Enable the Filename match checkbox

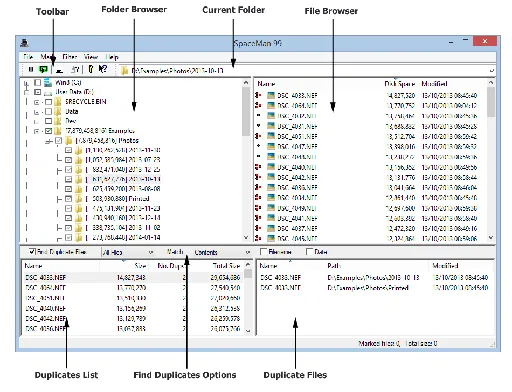point(263,252)
